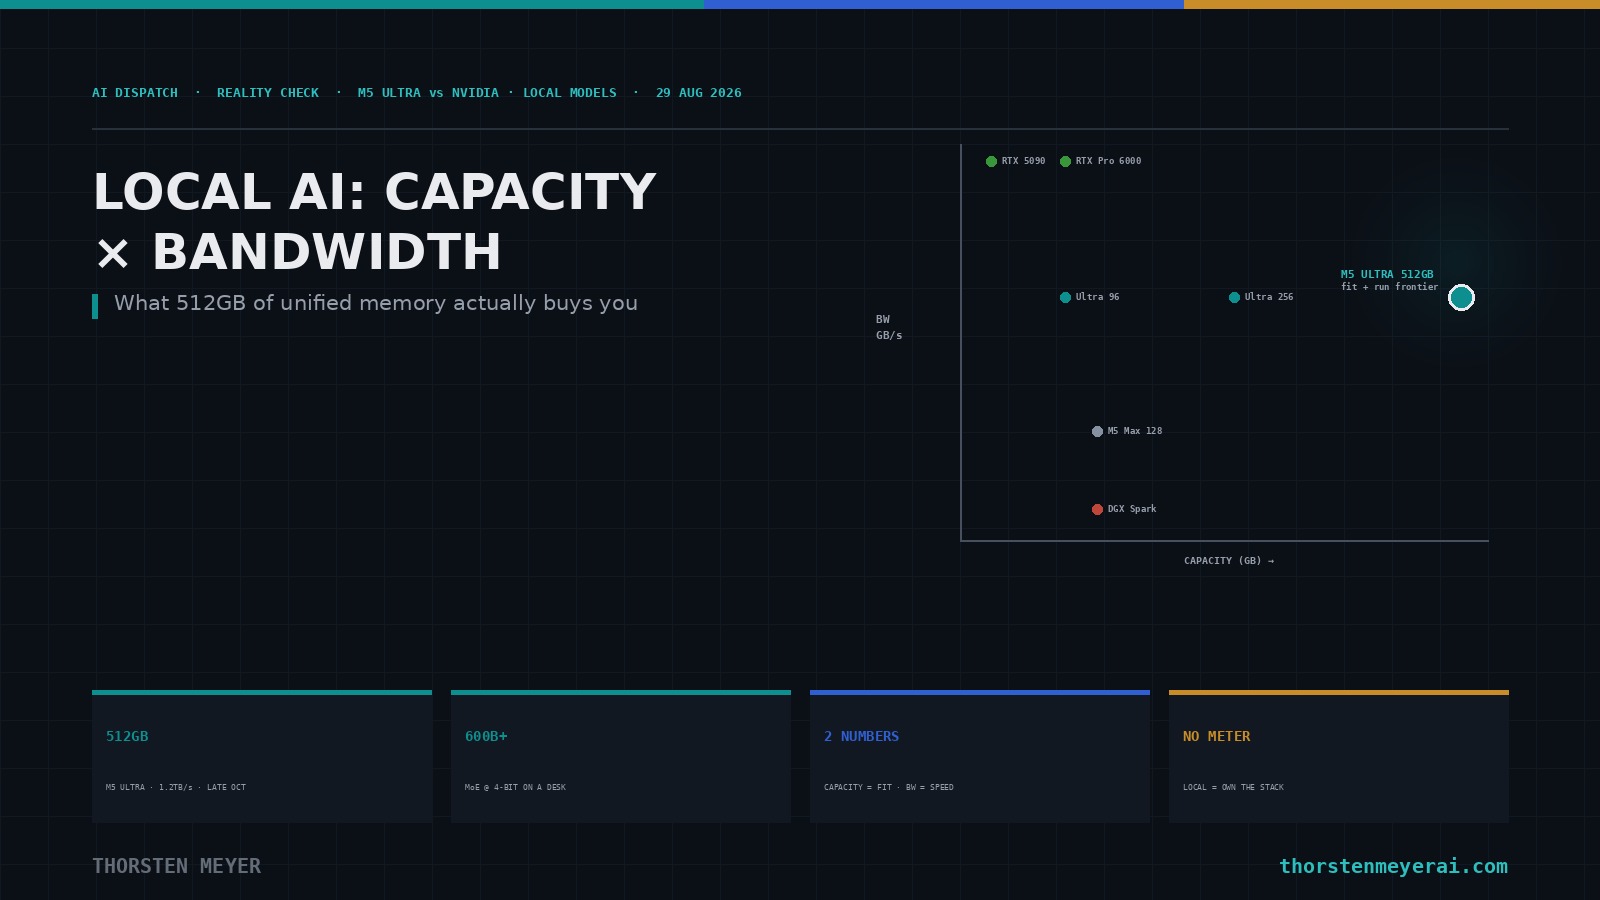
Task: Select "MoE @ 4-BIT ON A DESK" caption
Action: click(515, 787)
